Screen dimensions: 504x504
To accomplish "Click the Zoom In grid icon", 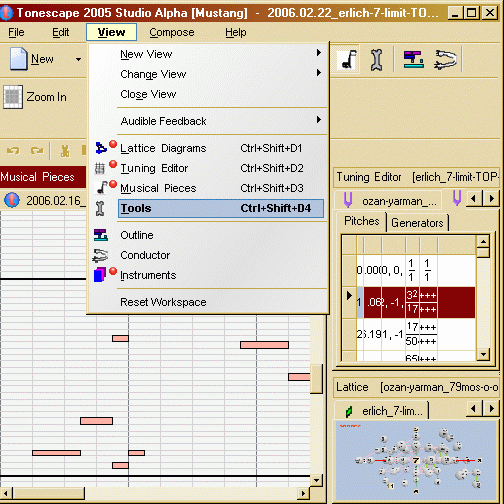I will [x=13, y=97].
